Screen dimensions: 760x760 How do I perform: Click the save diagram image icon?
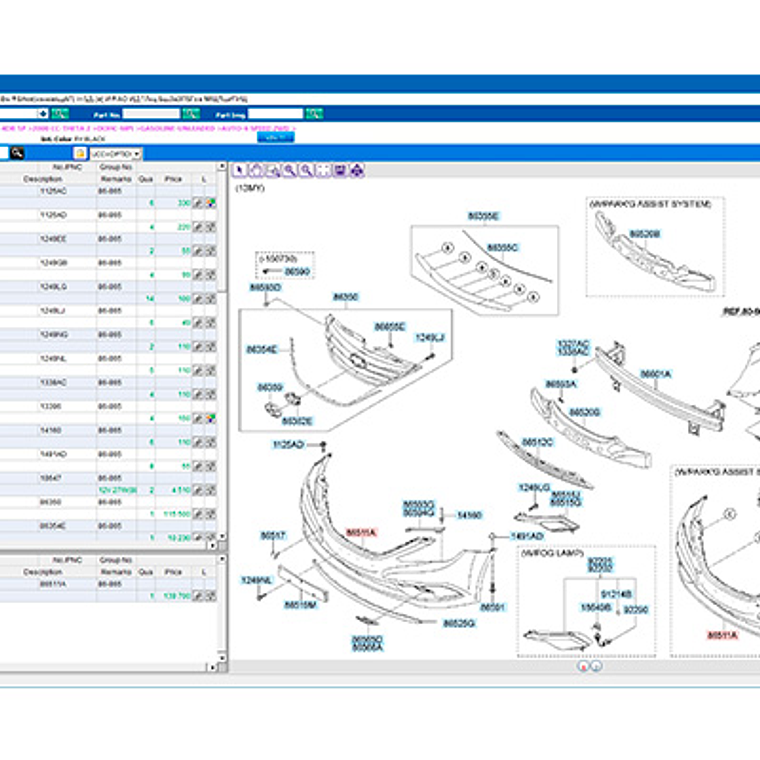340,170
